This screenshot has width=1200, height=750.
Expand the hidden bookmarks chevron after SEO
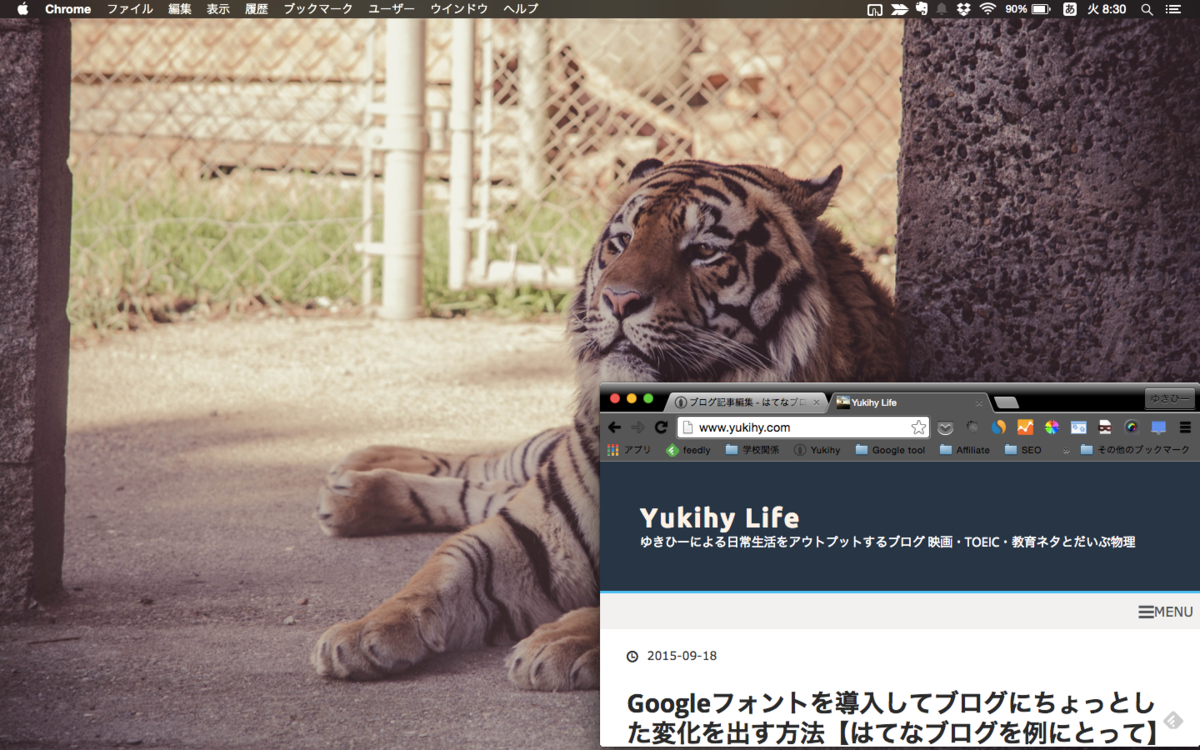click(1068, 449)
